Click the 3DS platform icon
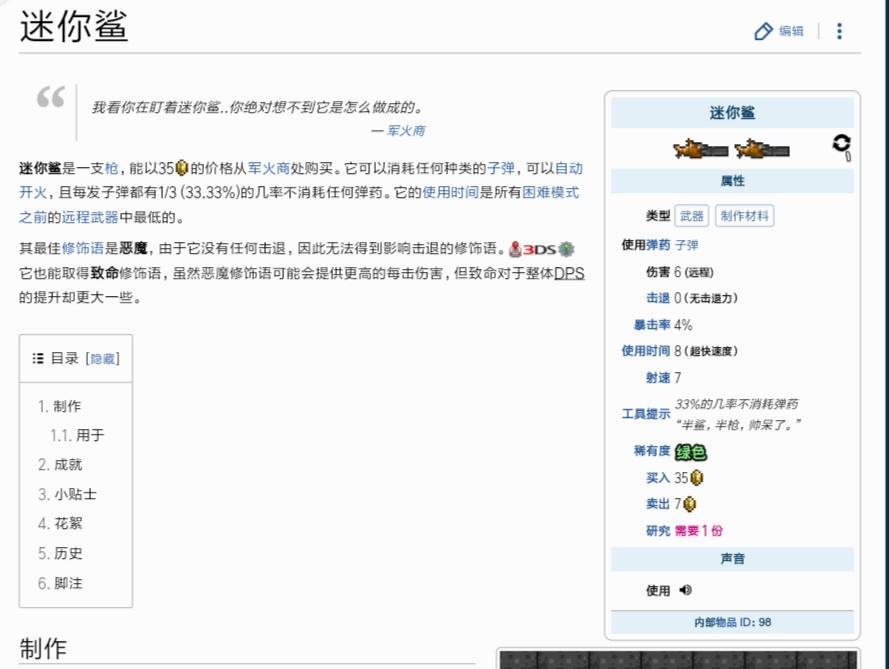 point(533,249)
